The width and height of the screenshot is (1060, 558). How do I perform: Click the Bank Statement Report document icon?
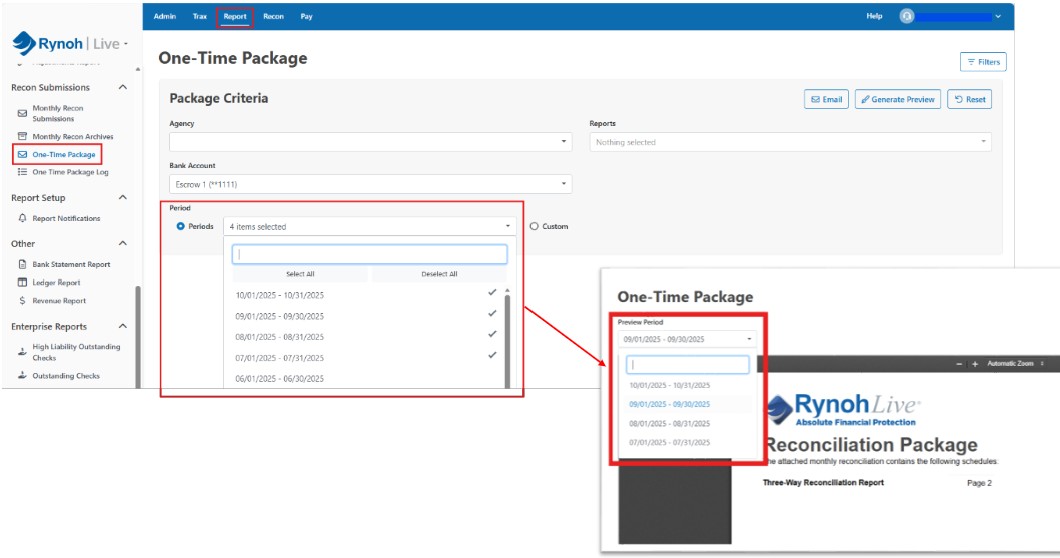(x=22, y=264)
